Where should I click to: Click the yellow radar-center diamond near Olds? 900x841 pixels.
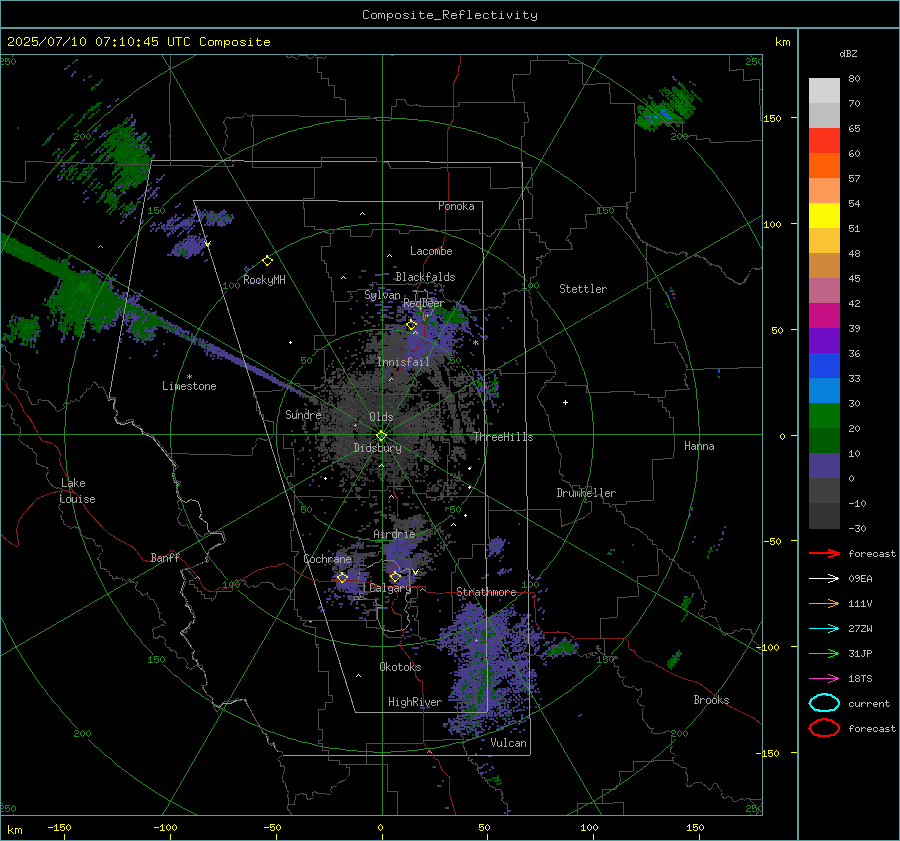pos(381,436)
